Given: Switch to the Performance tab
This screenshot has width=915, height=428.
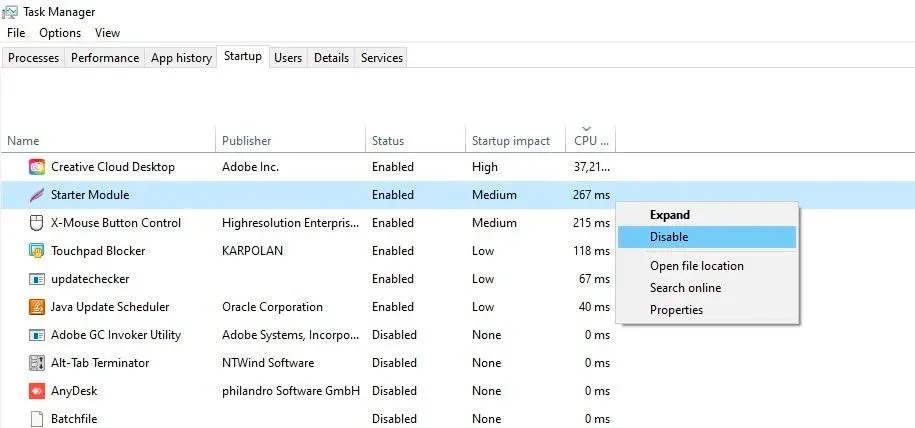Looking at the screenshot, I should point(105,58).
